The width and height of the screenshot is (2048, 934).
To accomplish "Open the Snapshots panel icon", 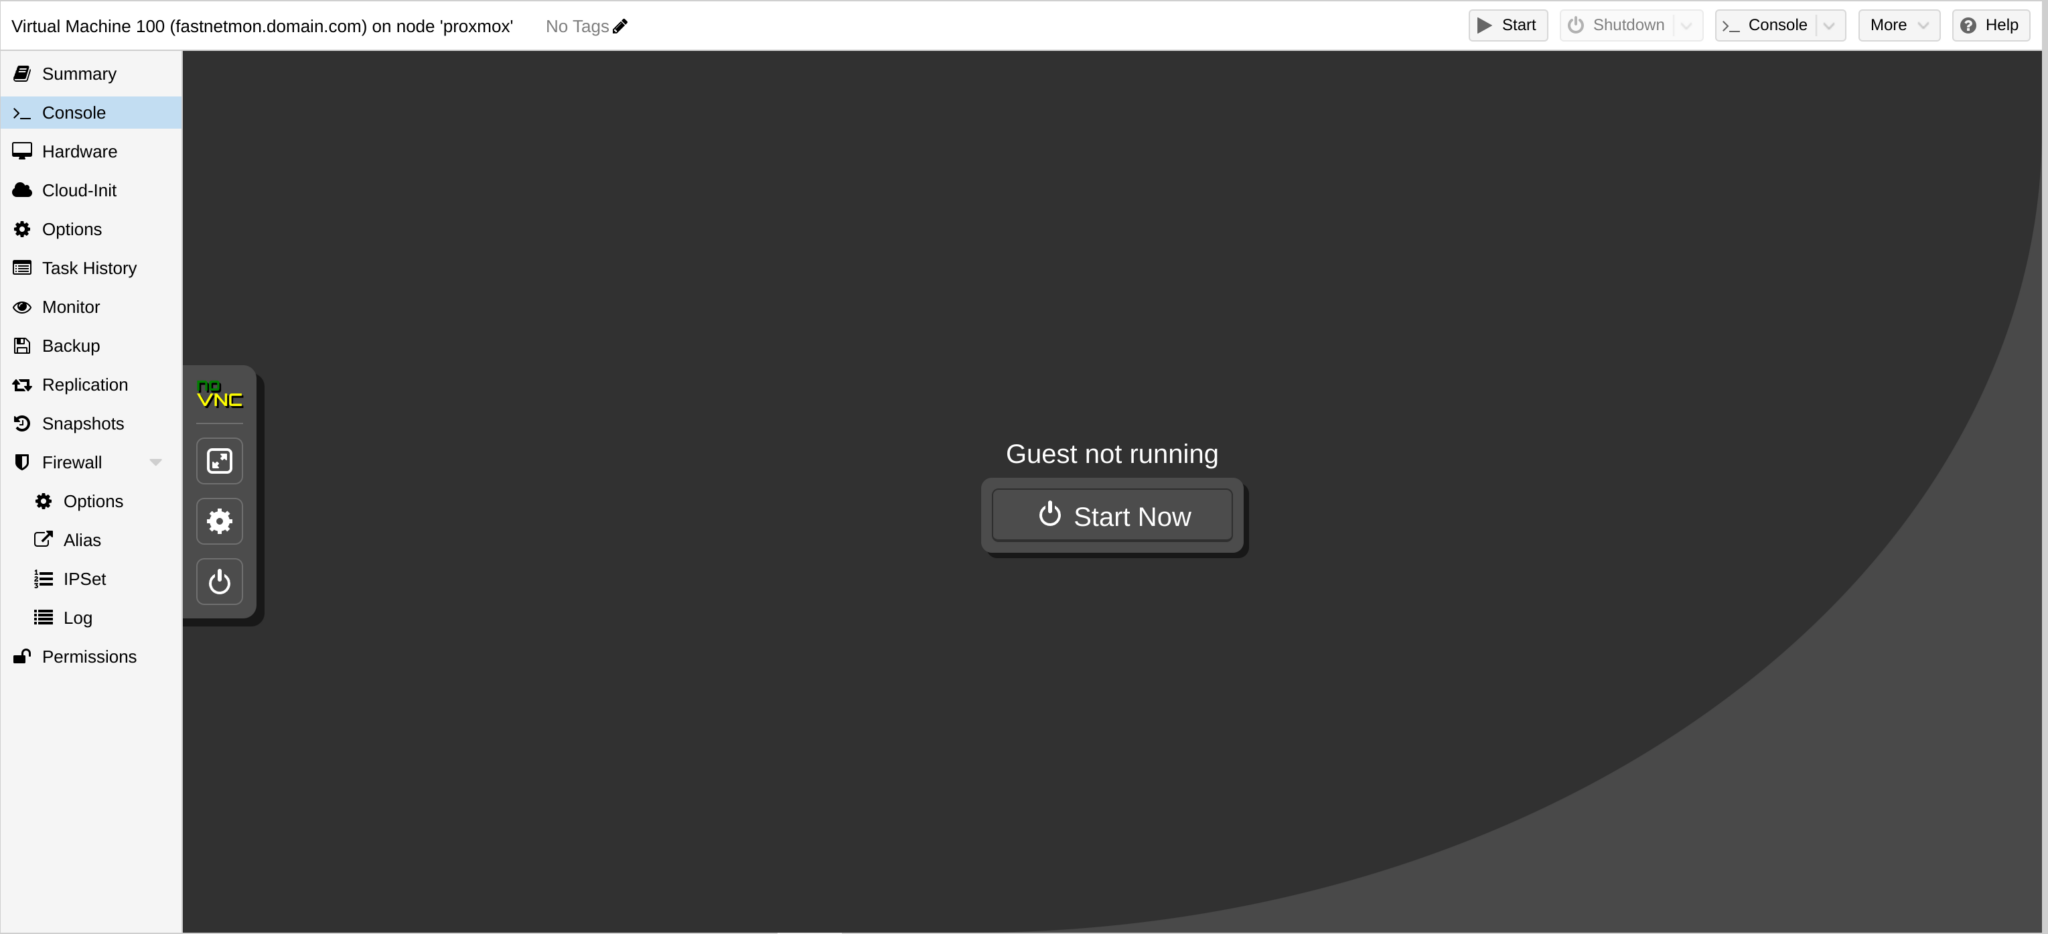I will pos(22,423).
